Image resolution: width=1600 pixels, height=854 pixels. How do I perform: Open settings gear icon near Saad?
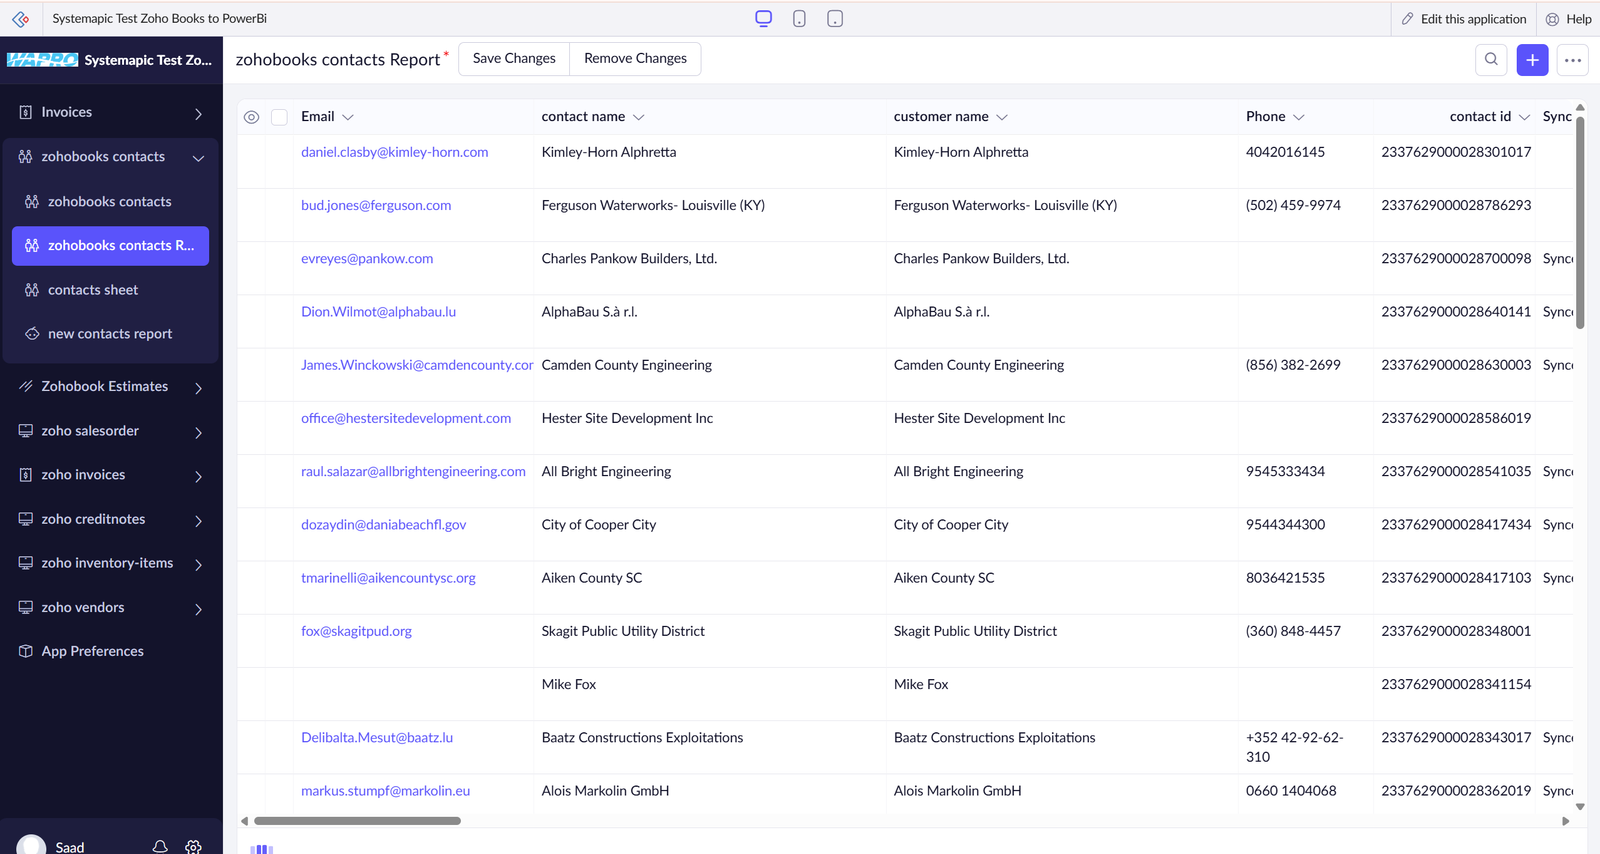[194, 846]
